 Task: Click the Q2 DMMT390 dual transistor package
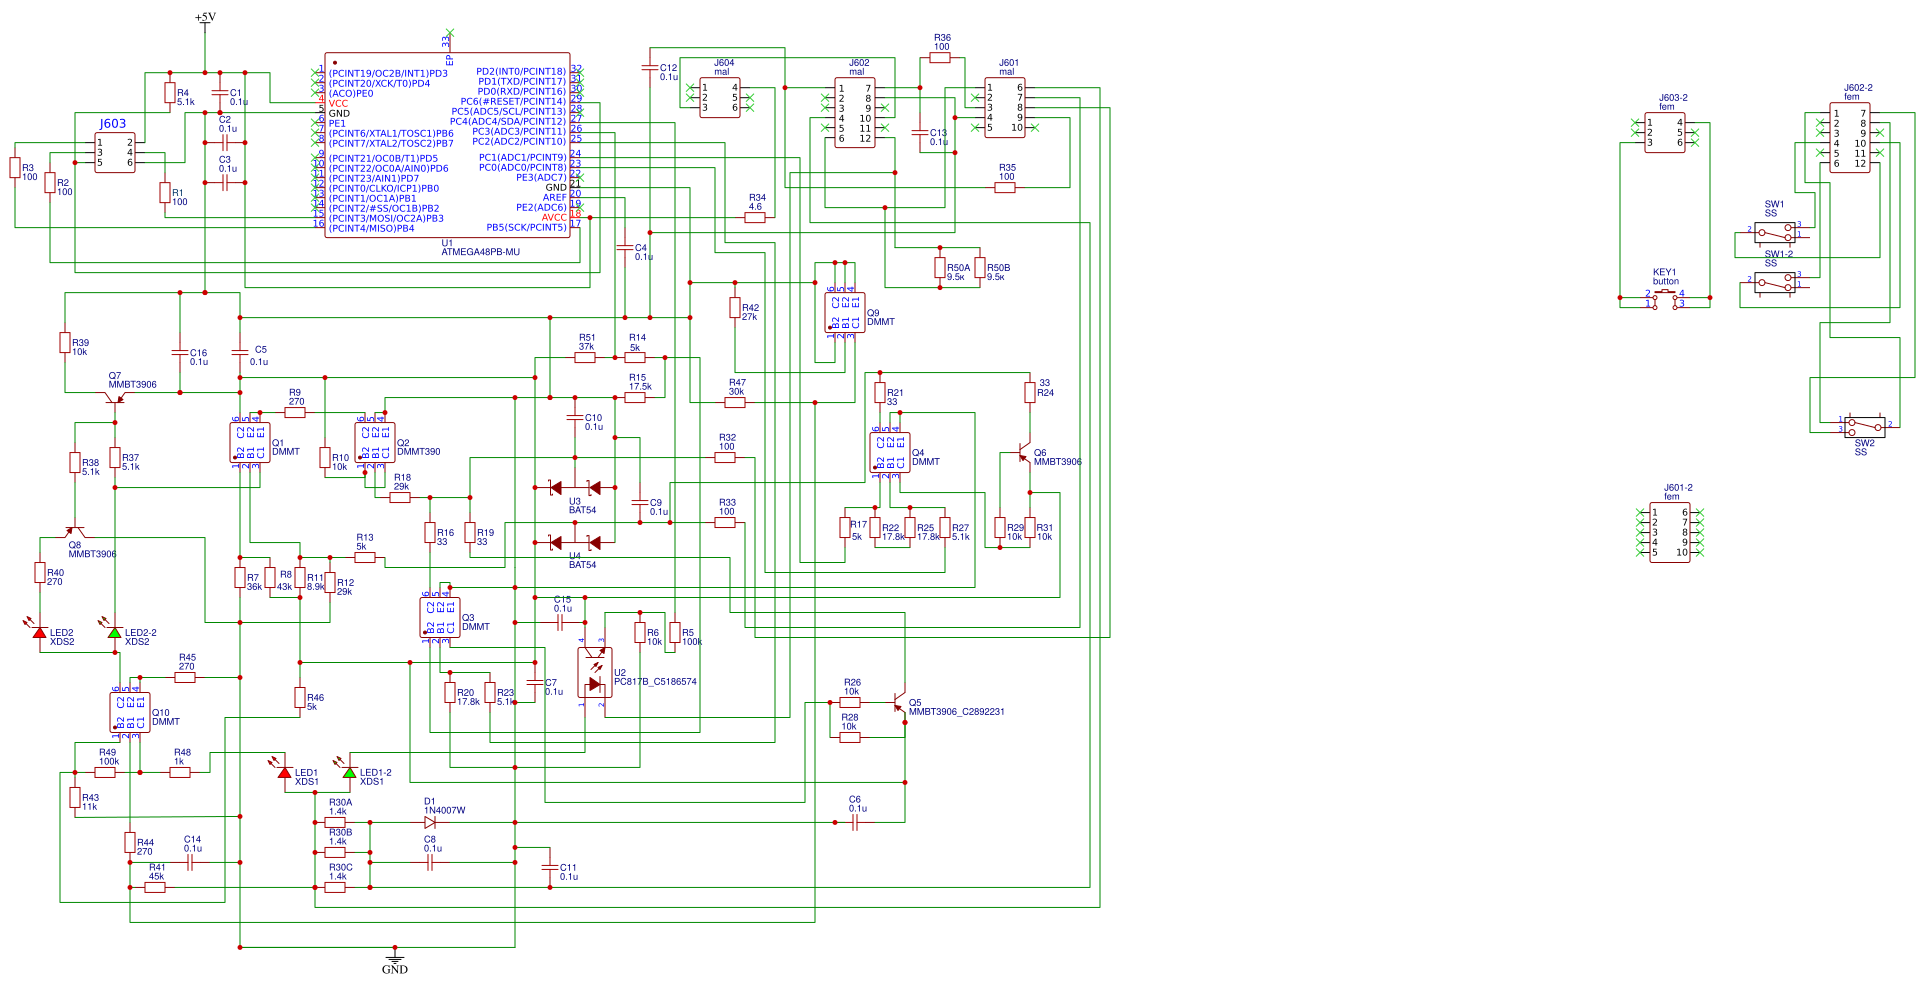(375, 443)
